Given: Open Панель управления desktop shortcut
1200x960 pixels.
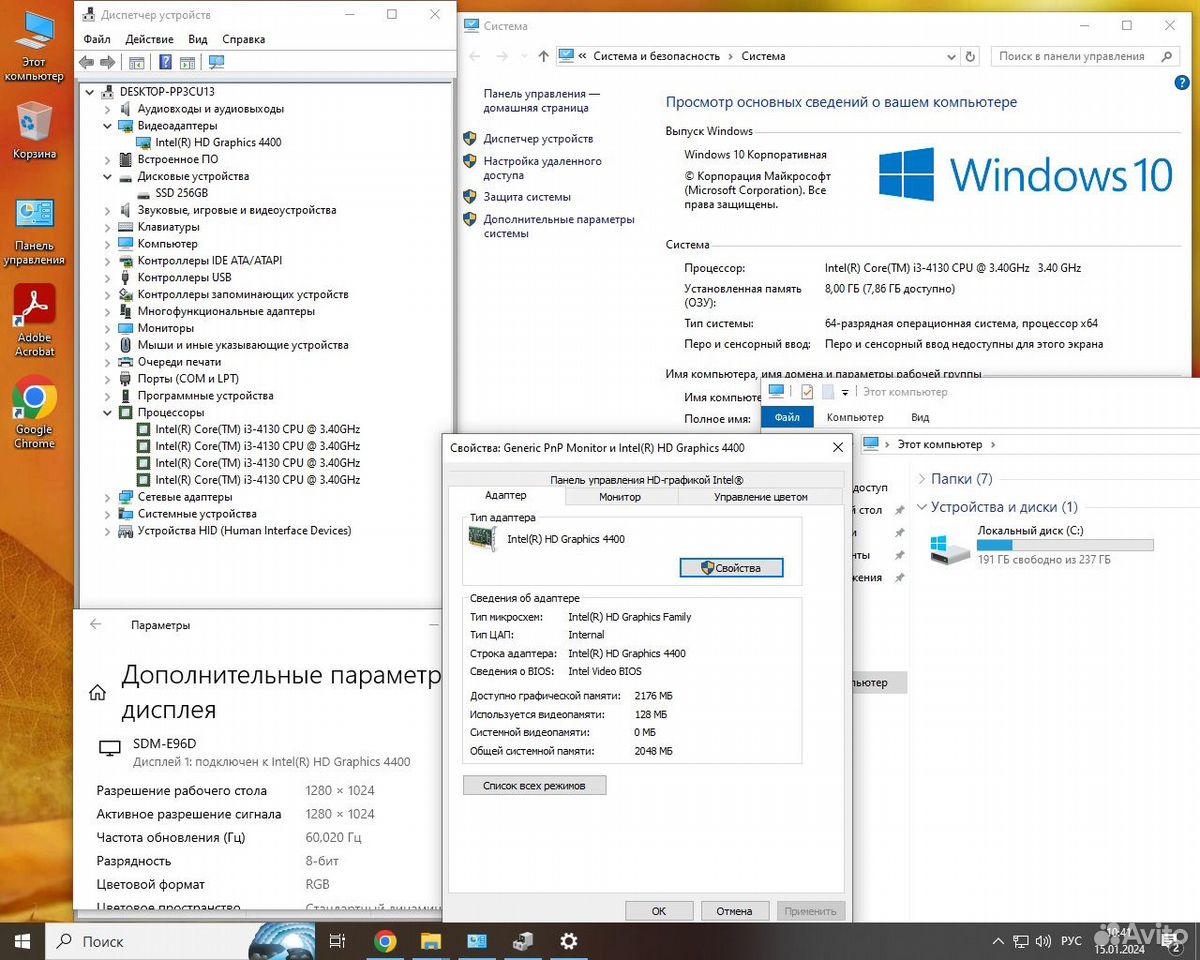Looking at the screenshot, I should [x=34, y=231].
